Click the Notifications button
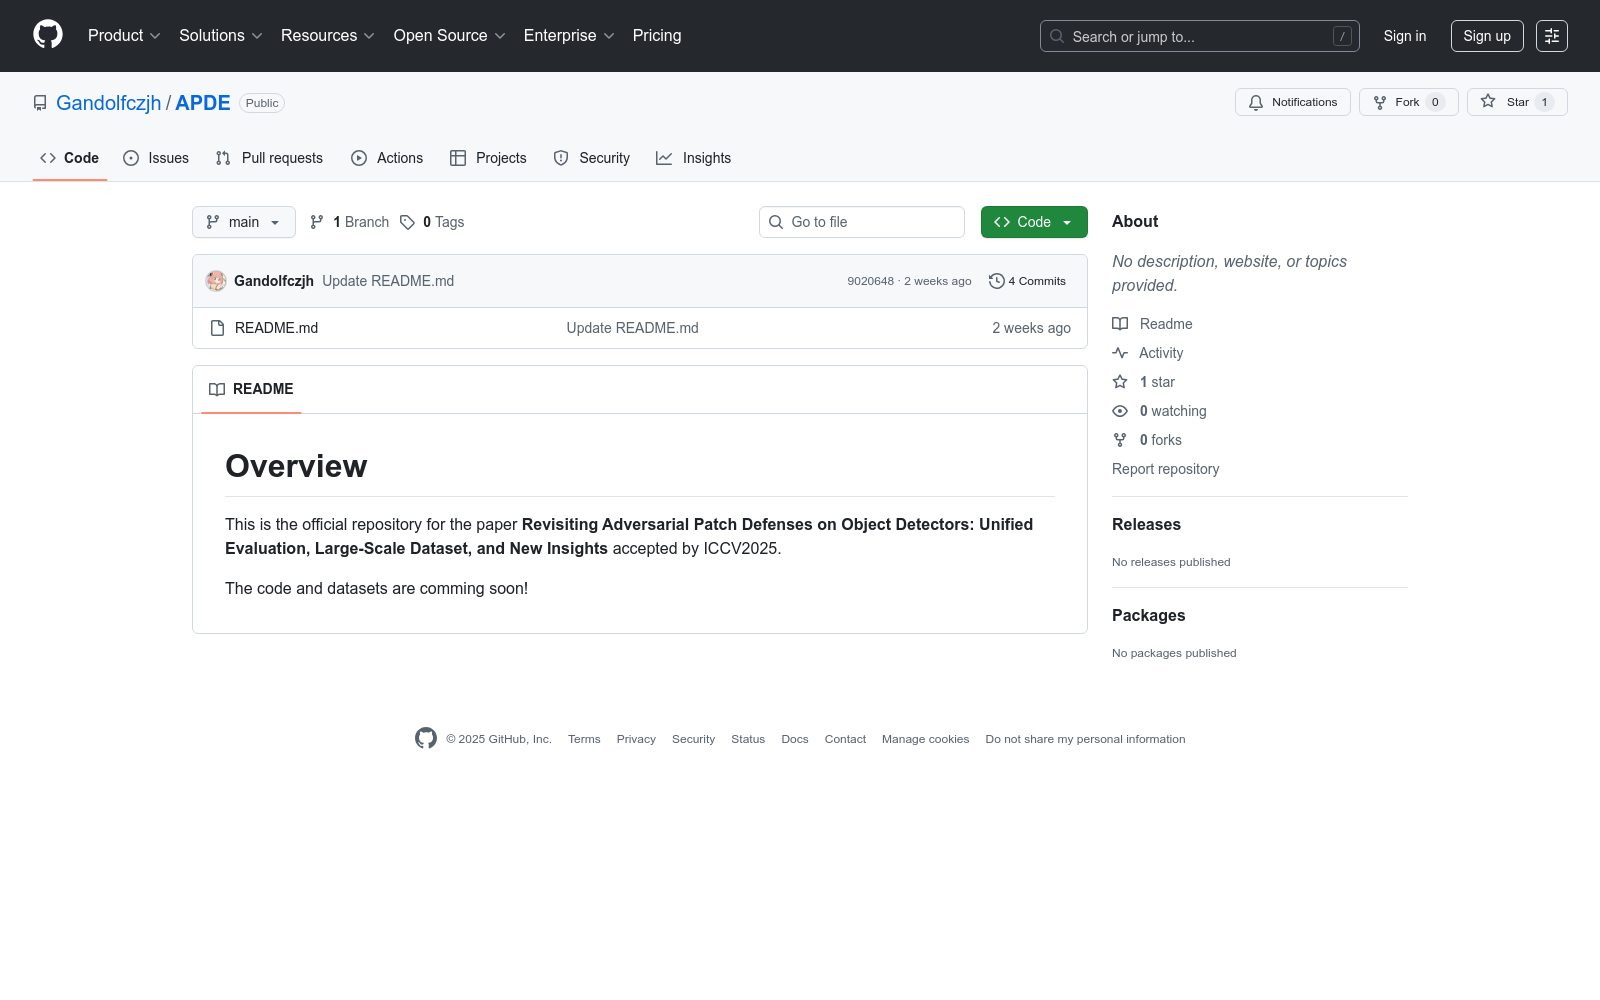 pyautogui.click(x=1293, y=102)
